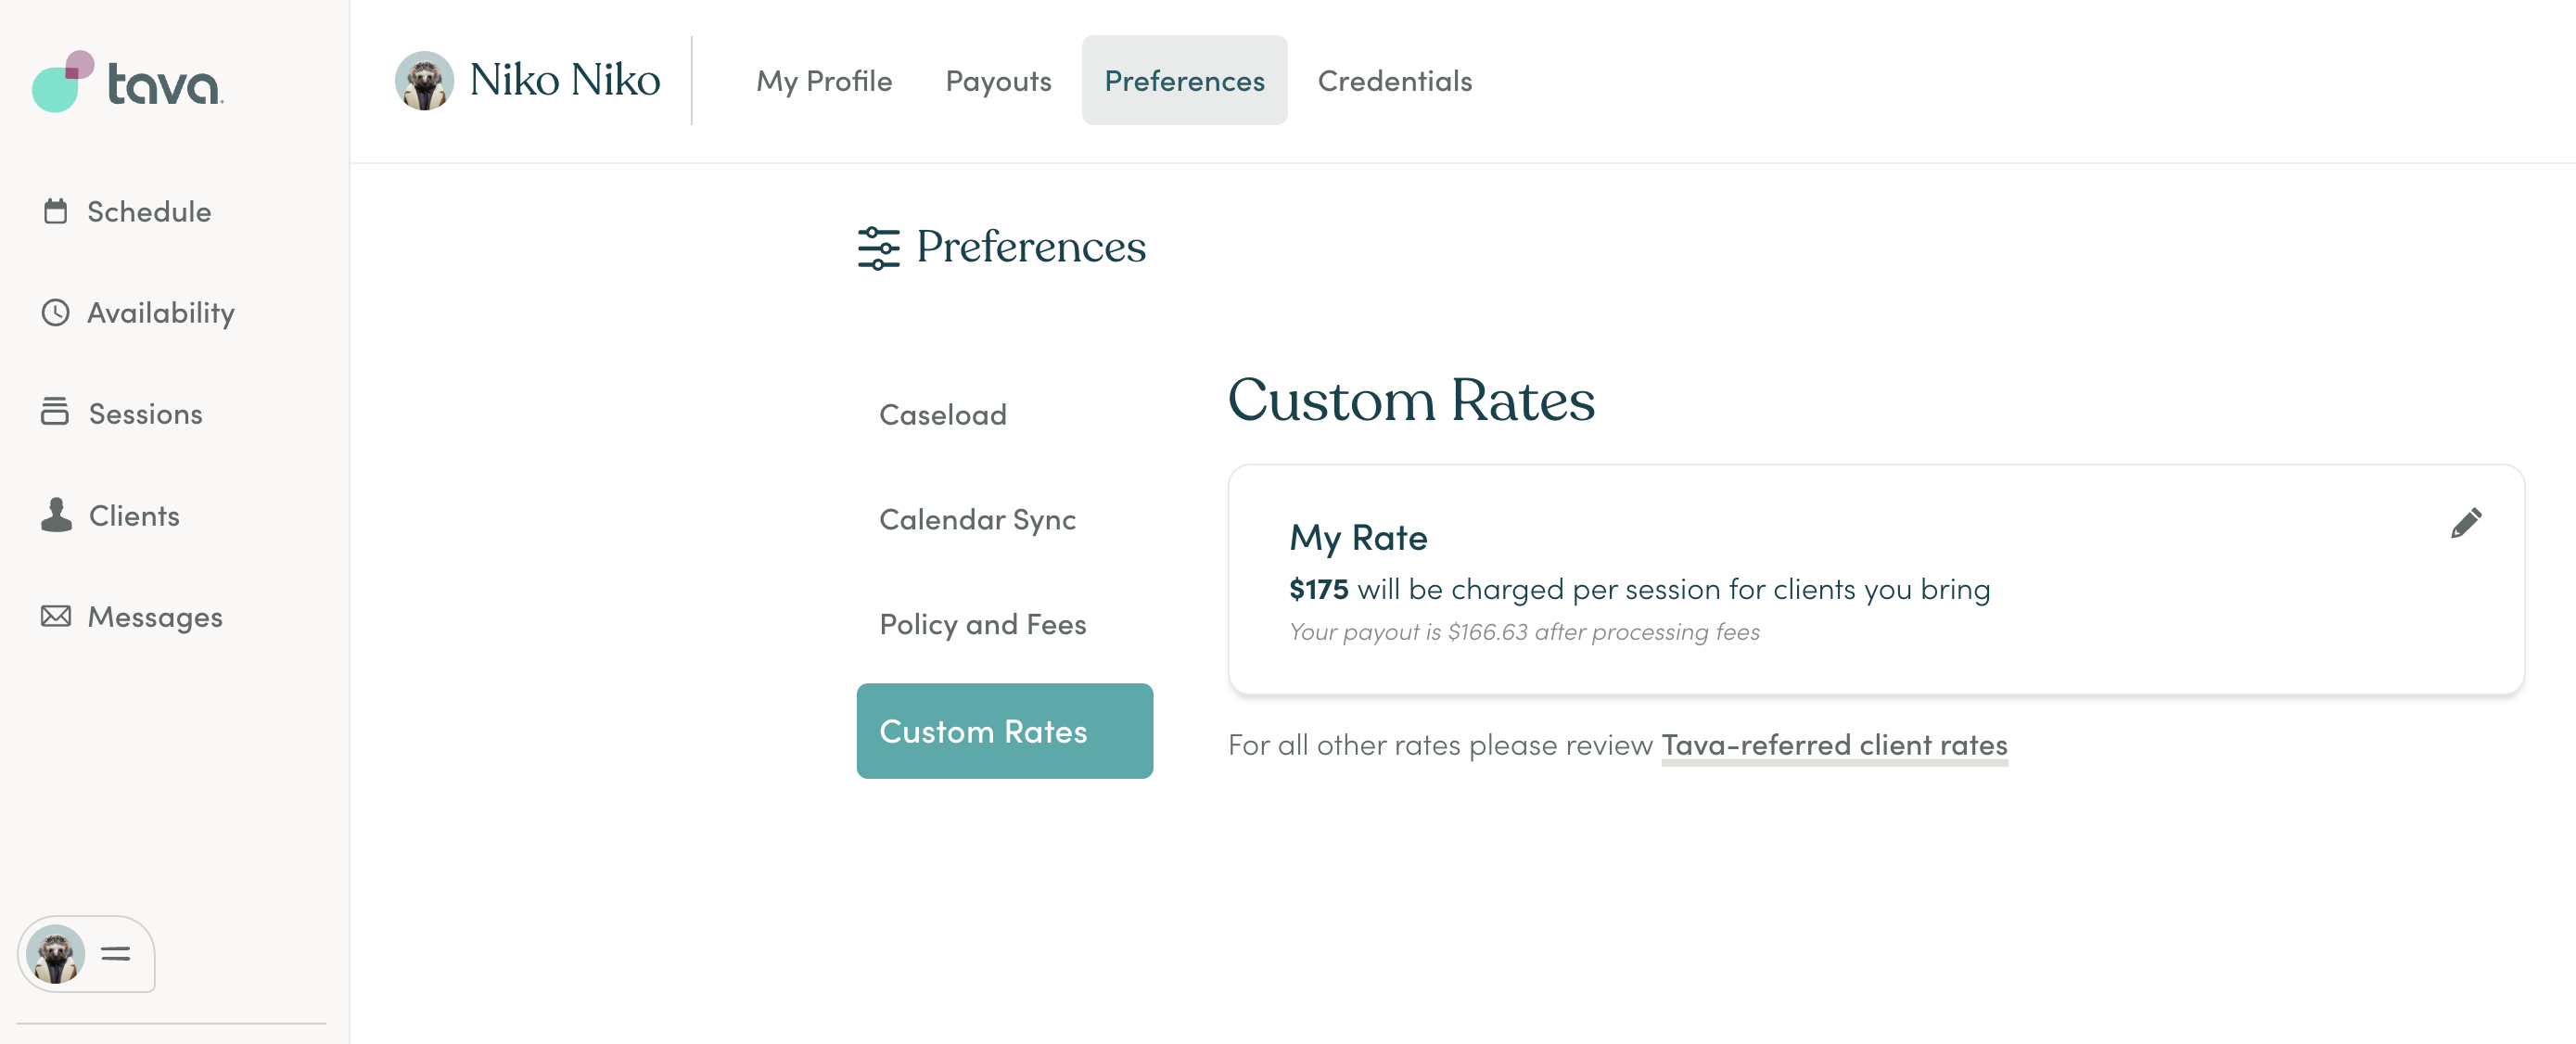Image resolution: width=2576 pixels, height=1044 pixels.
Task: Open the Messages envelope icon
Action: tap(55, 616)
